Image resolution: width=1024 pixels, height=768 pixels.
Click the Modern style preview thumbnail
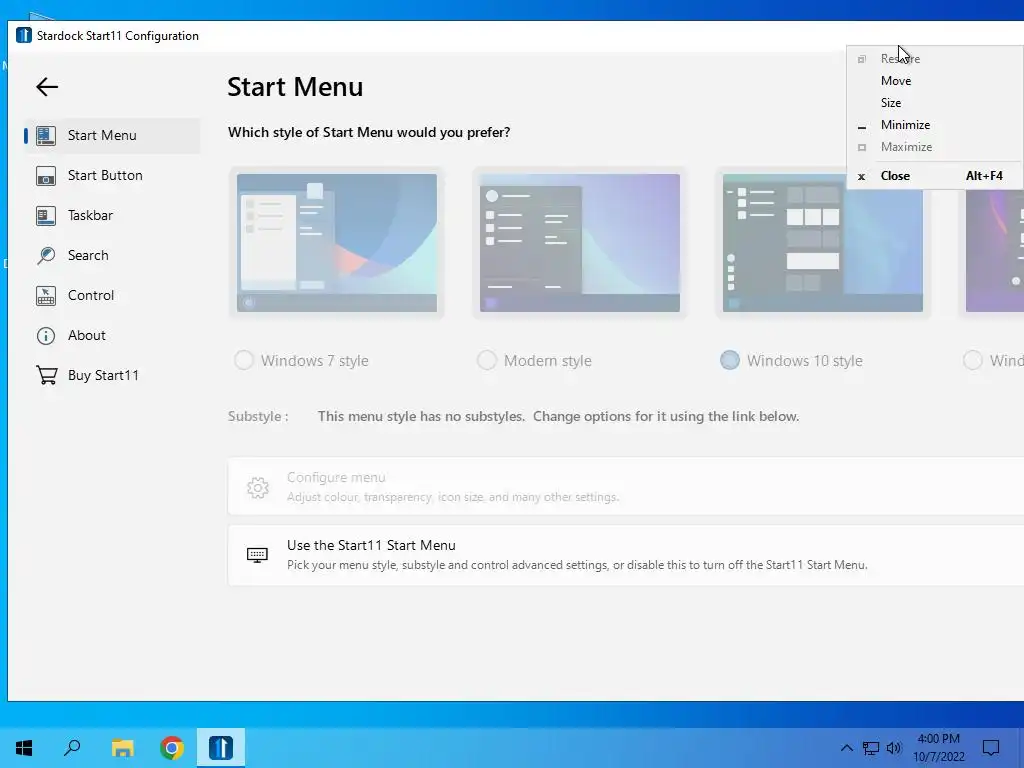coord(580,243)
